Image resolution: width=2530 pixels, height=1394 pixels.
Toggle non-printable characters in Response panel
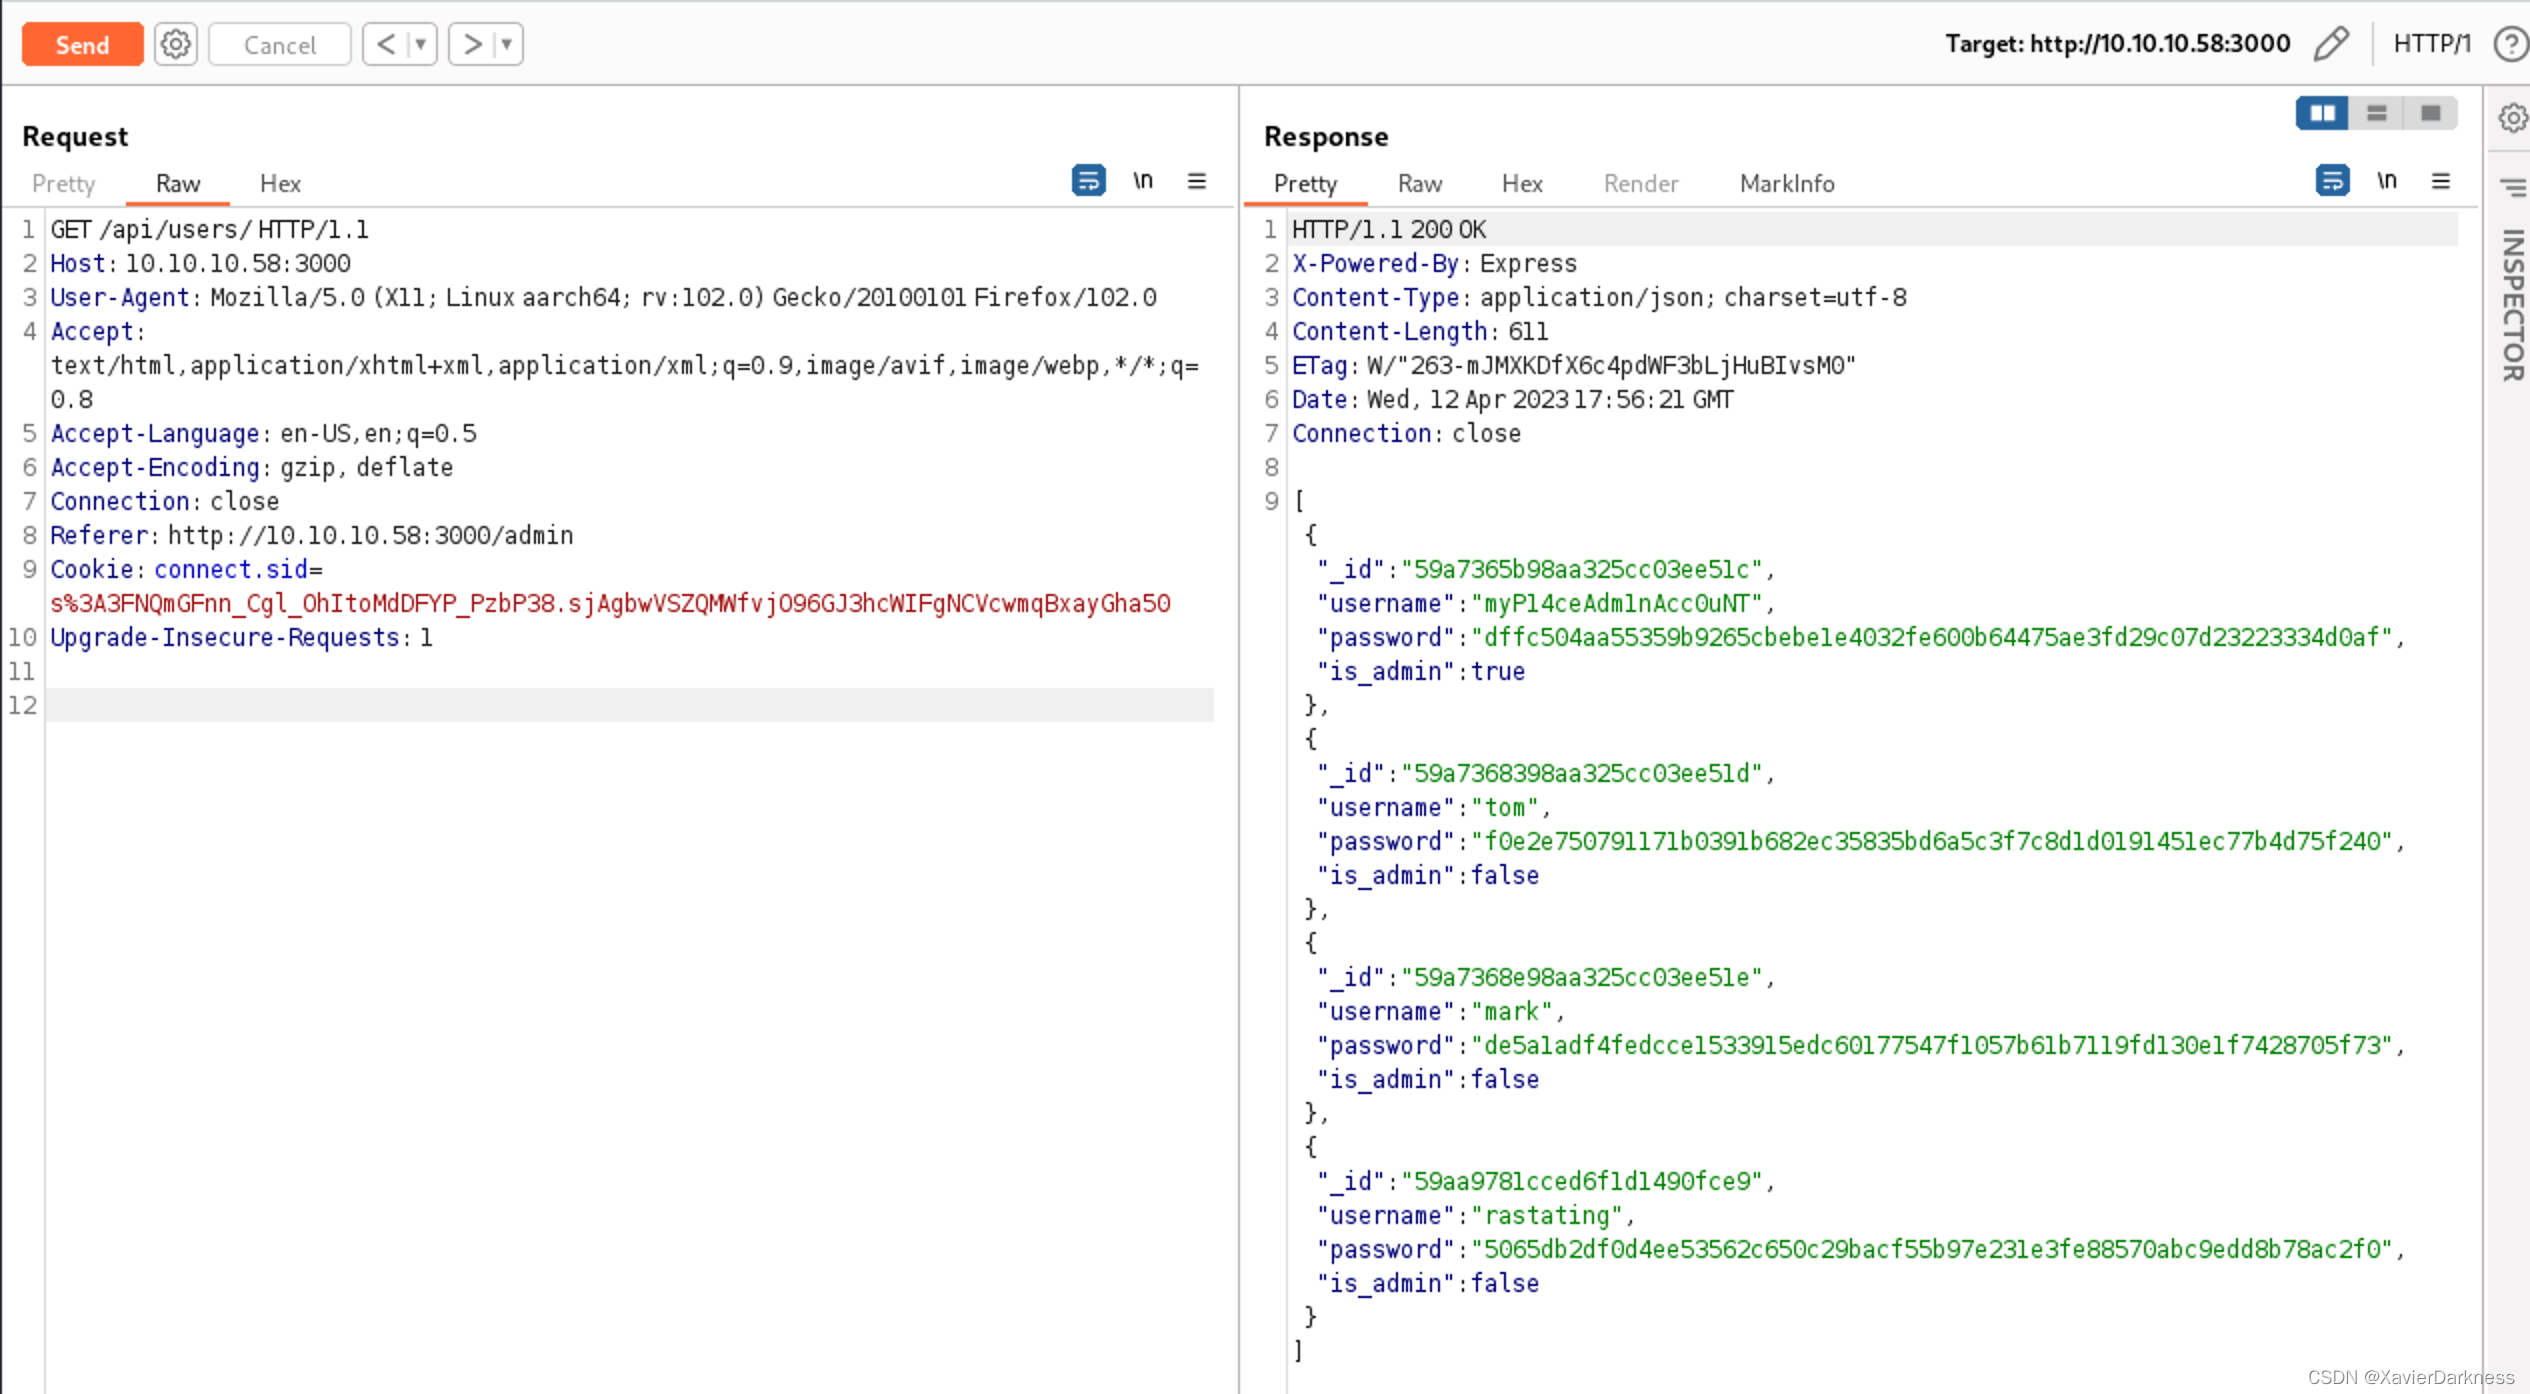pos(2387,181)
